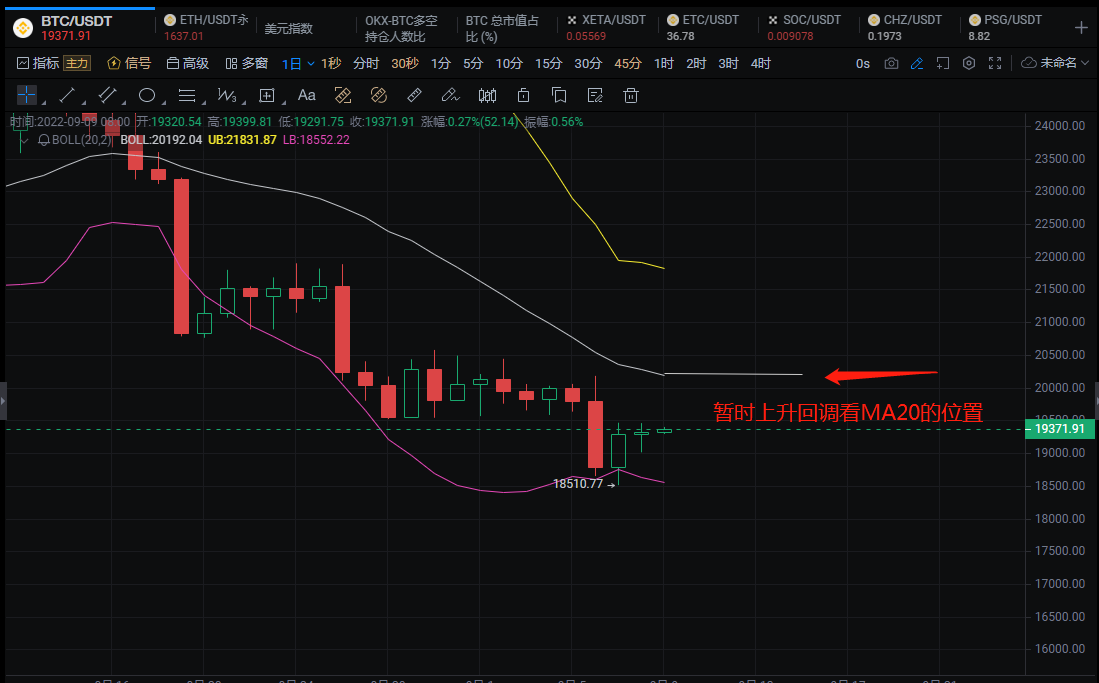
Task: Collapse the BOLL indicator legend chevron
Action: click(22, 140)
